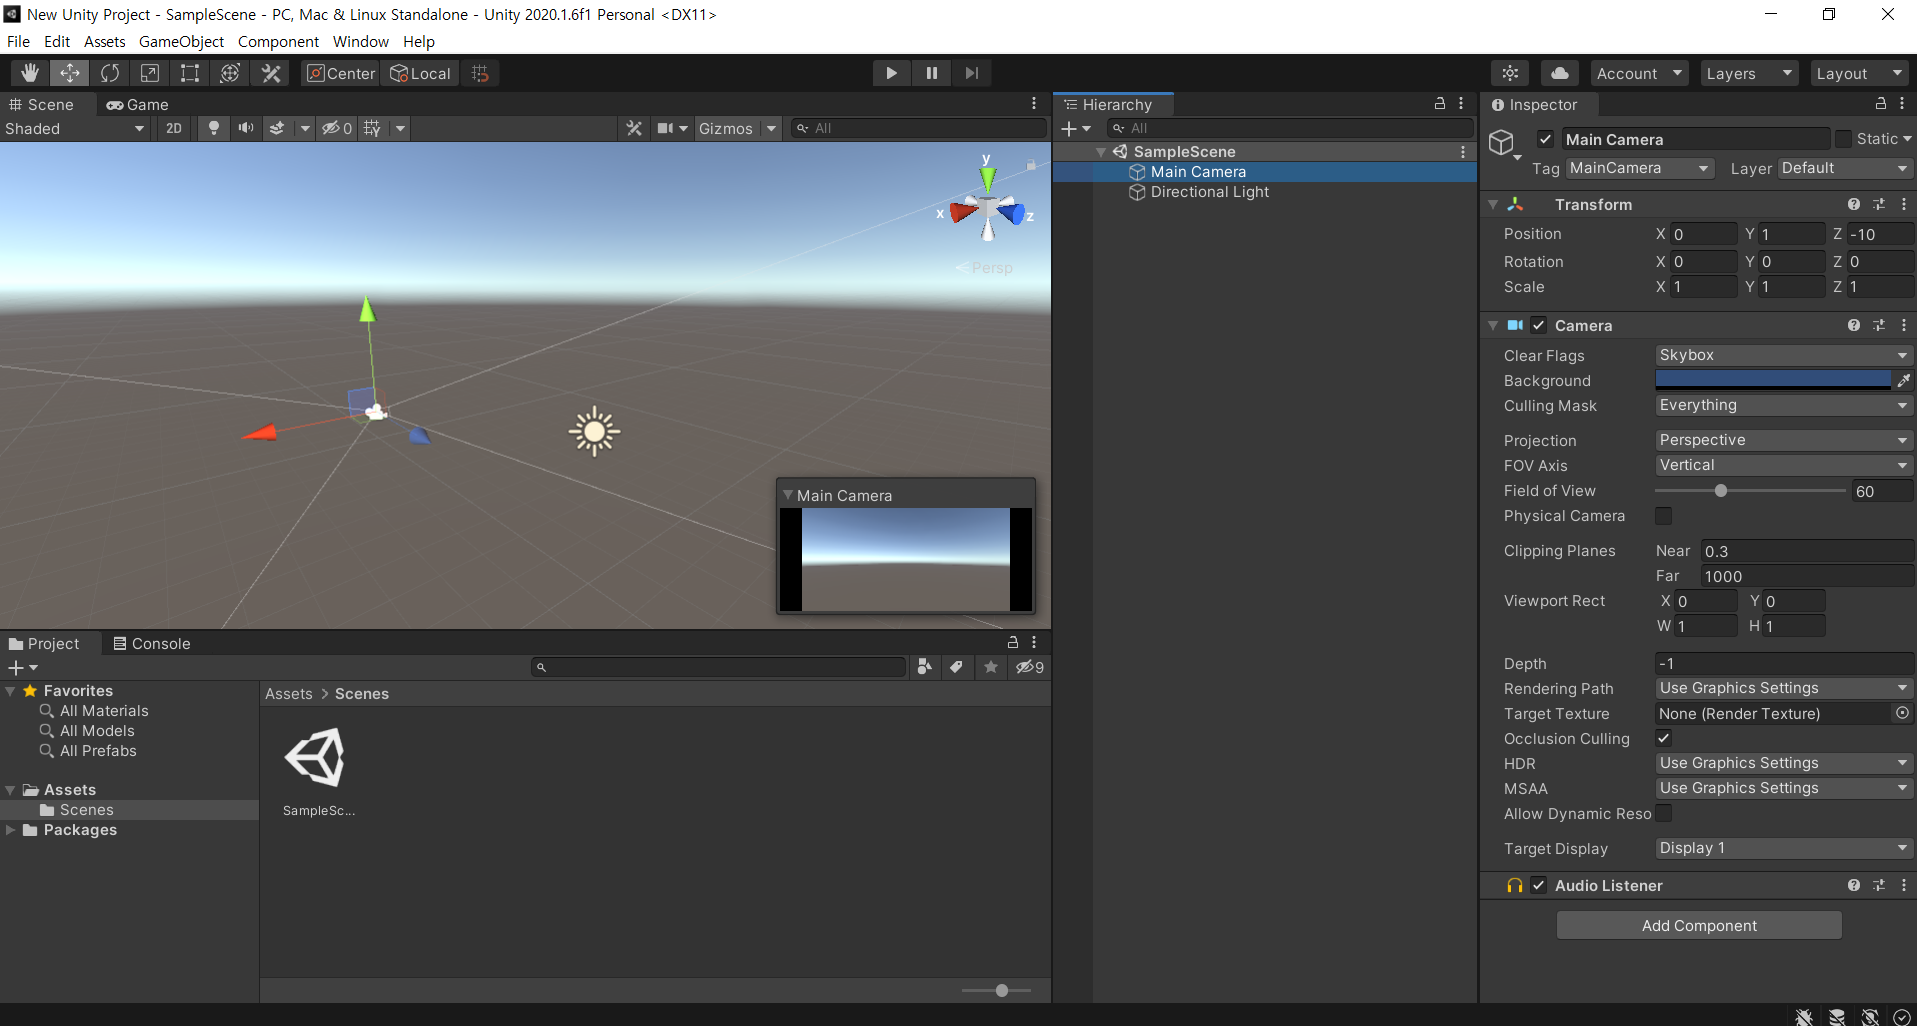Toggle Allow Dynamic Resolution checkbox
This screenshot has height=1026, width=1917.
point(1664,813)
